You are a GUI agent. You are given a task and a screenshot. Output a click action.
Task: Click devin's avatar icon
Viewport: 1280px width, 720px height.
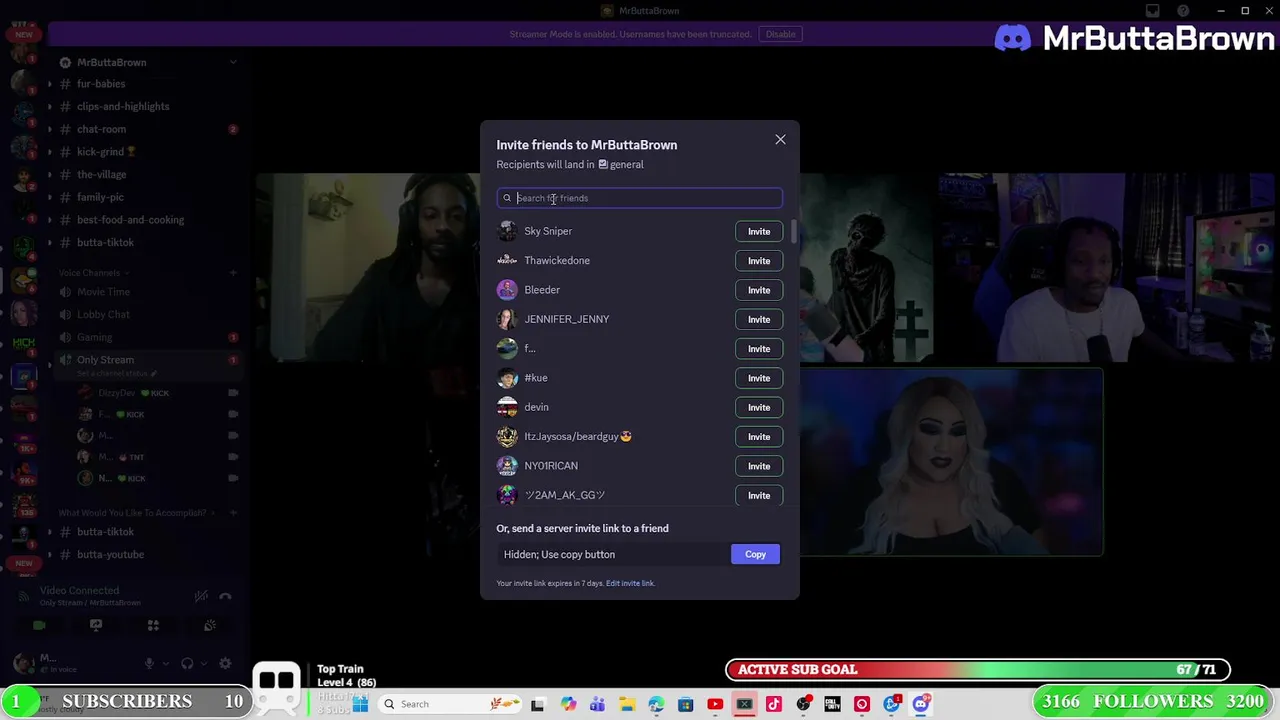coord(507,407)
